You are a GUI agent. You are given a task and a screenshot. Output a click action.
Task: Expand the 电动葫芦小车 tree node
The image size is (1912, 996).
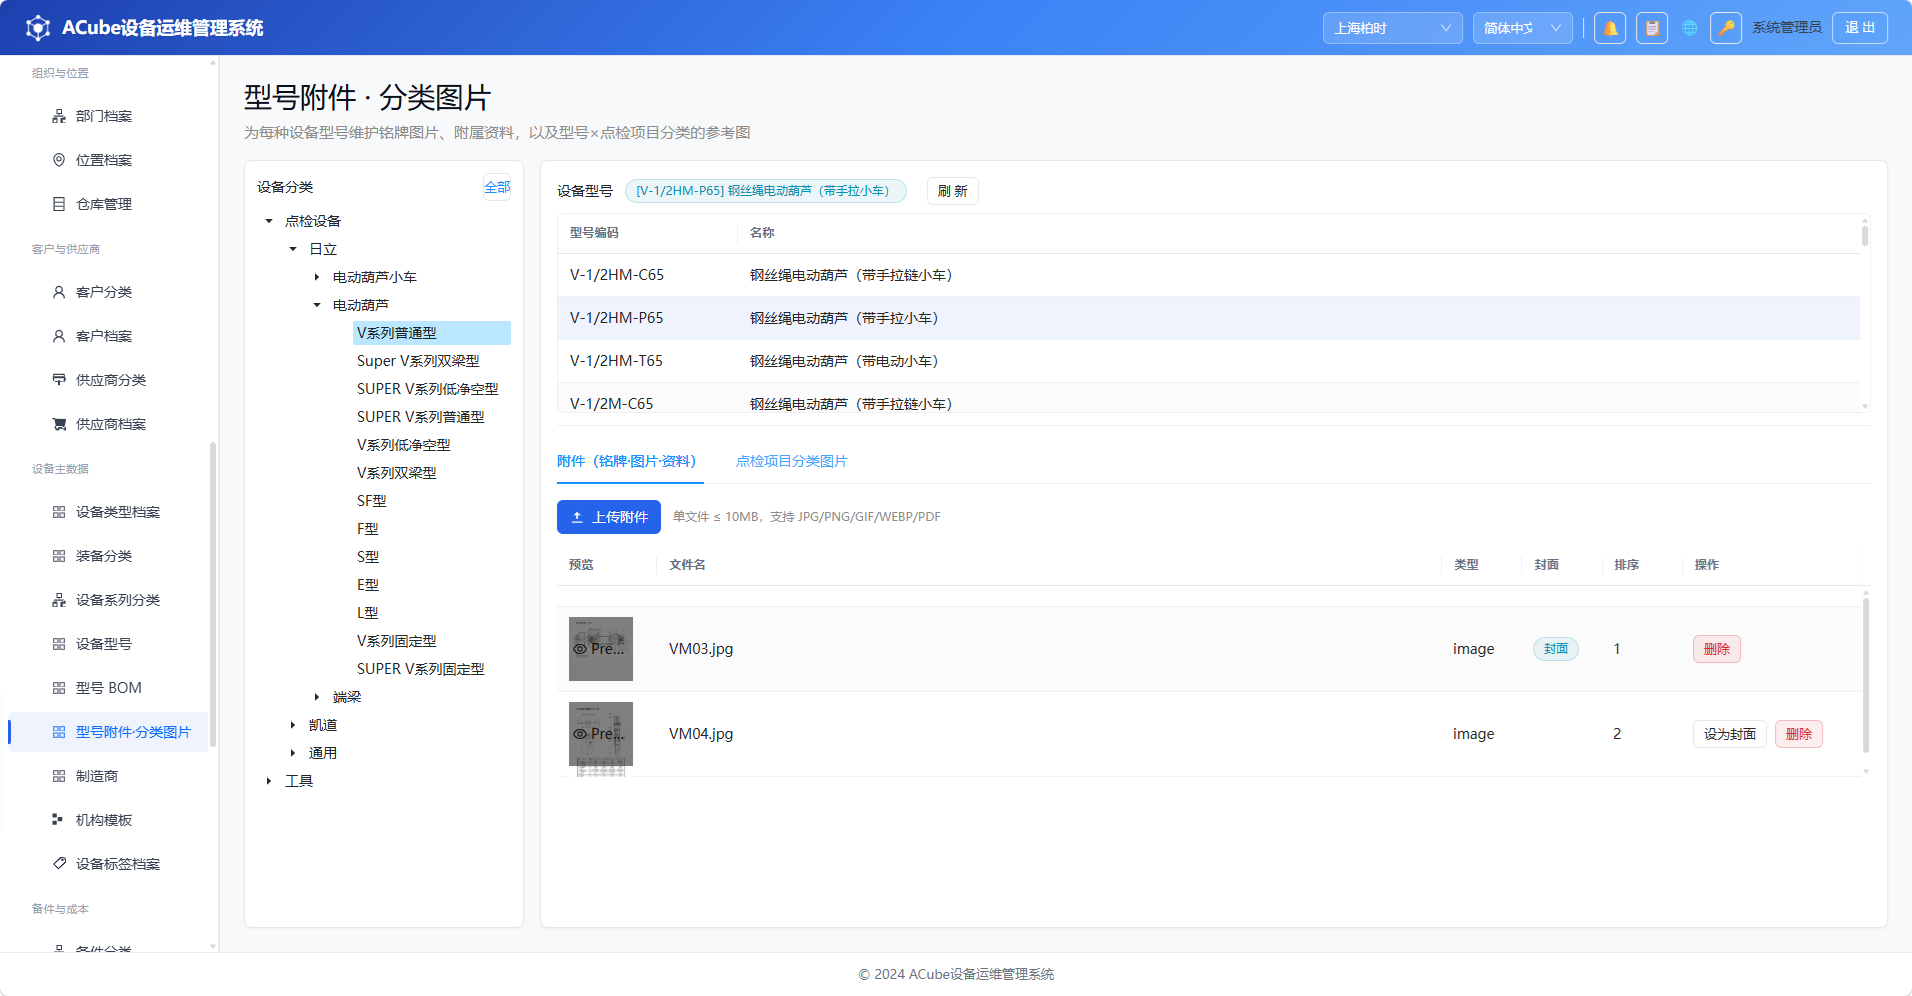(317, 277)
